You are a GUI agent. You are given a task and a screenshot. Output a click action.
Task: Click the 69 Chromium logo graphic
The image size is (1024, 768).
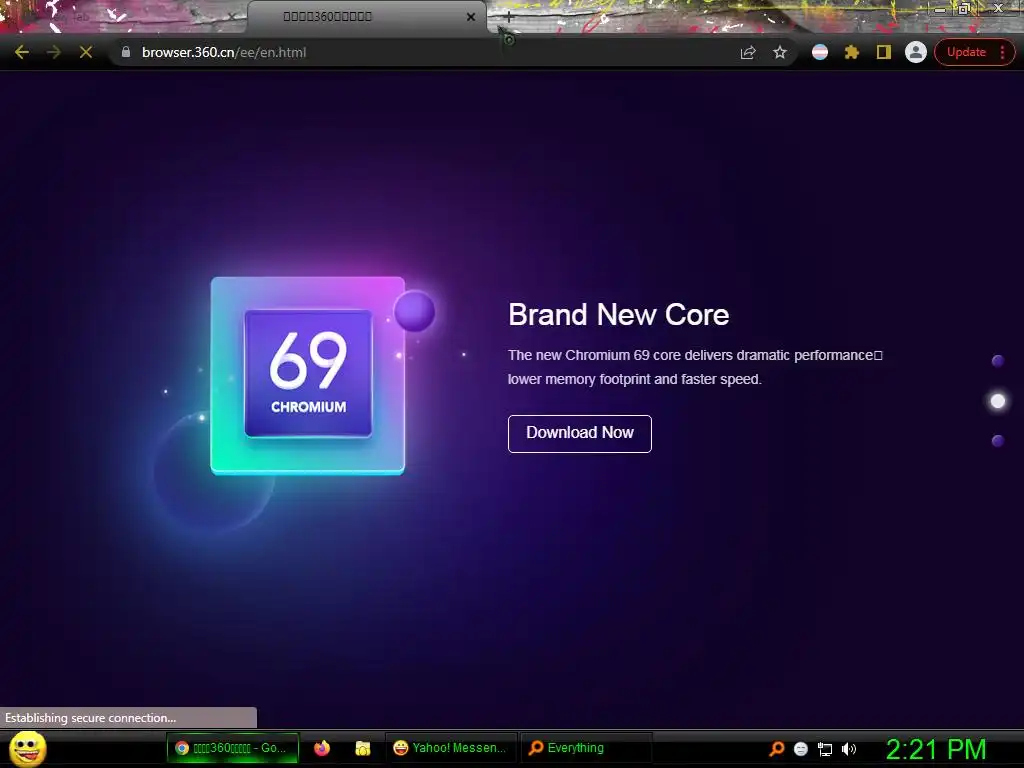[308, 376]
